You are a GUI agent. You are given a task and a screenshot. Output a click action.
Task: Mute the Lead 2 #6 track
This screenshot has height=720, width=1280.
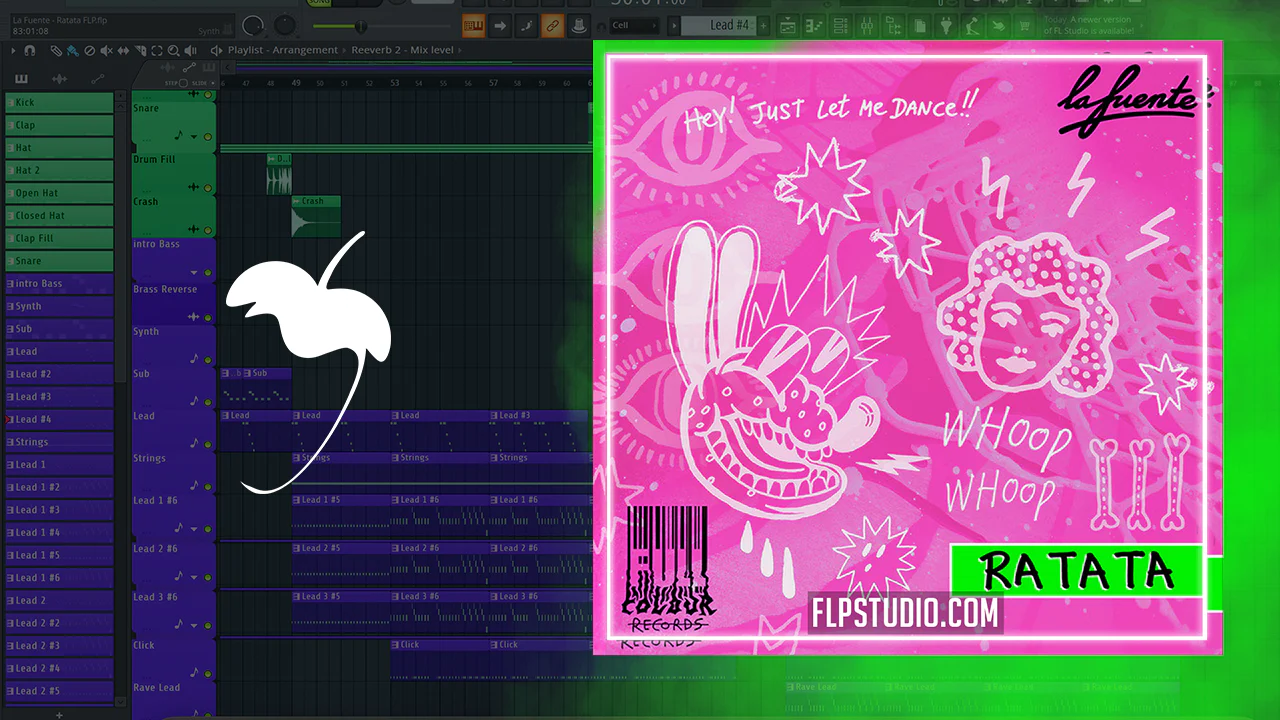click(x=208, y=576)
